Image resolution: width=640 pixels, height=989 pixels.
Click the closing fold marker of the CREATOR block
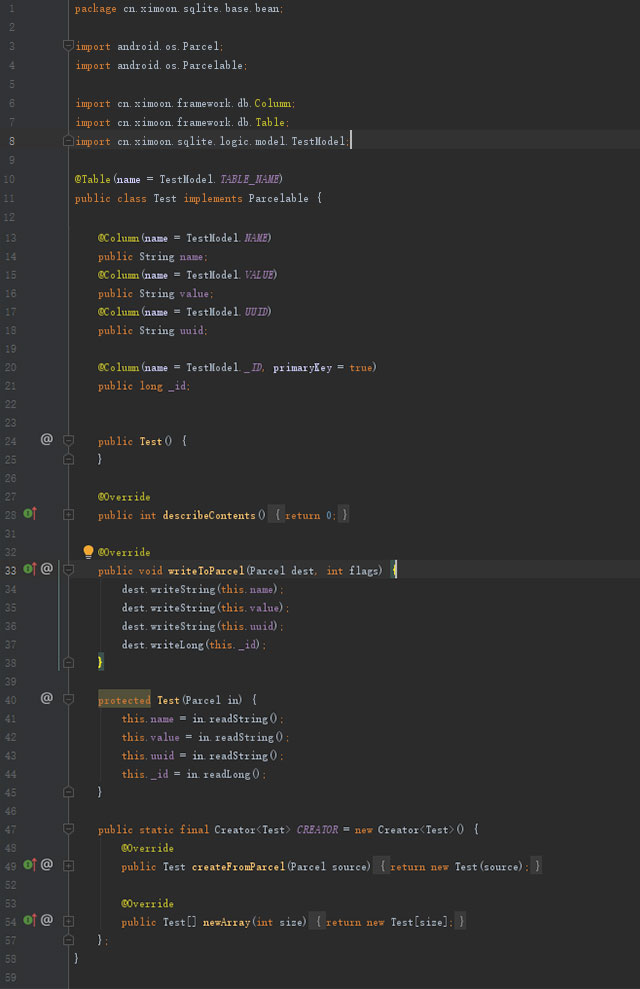tap(69, 940)
